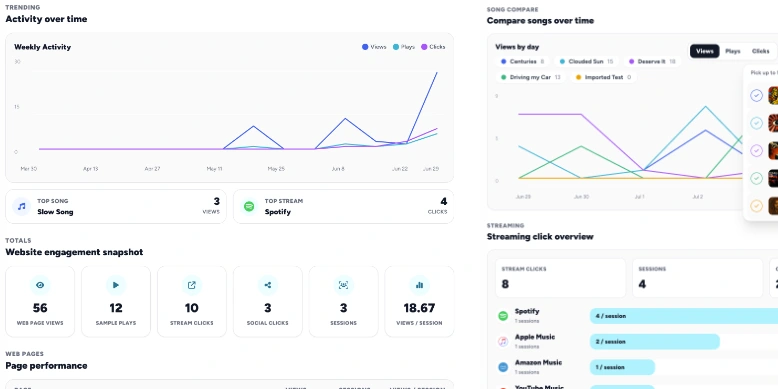Click the Apple Music icon in the streaming list
The width and height of the screenshot is (778, 389).
tap(503, 341)
